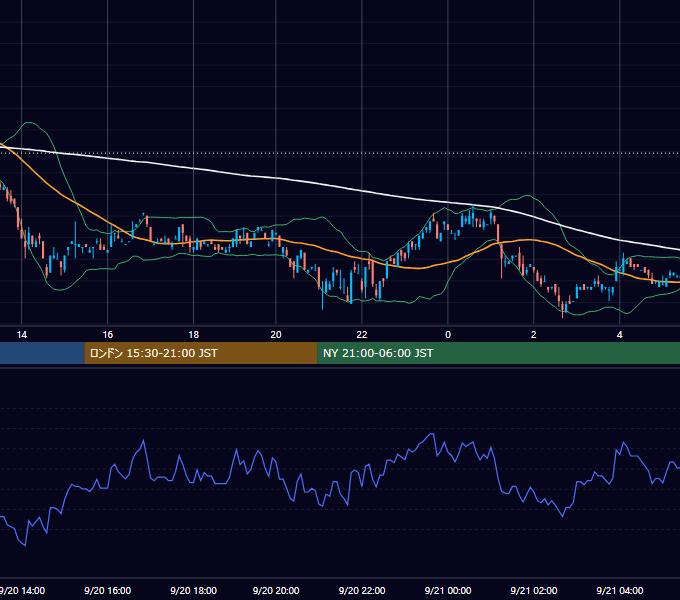This screenshot has height=600, width=680.
Task: Click the 9/20 16:00 date label
Action: (x=108, y=590)
